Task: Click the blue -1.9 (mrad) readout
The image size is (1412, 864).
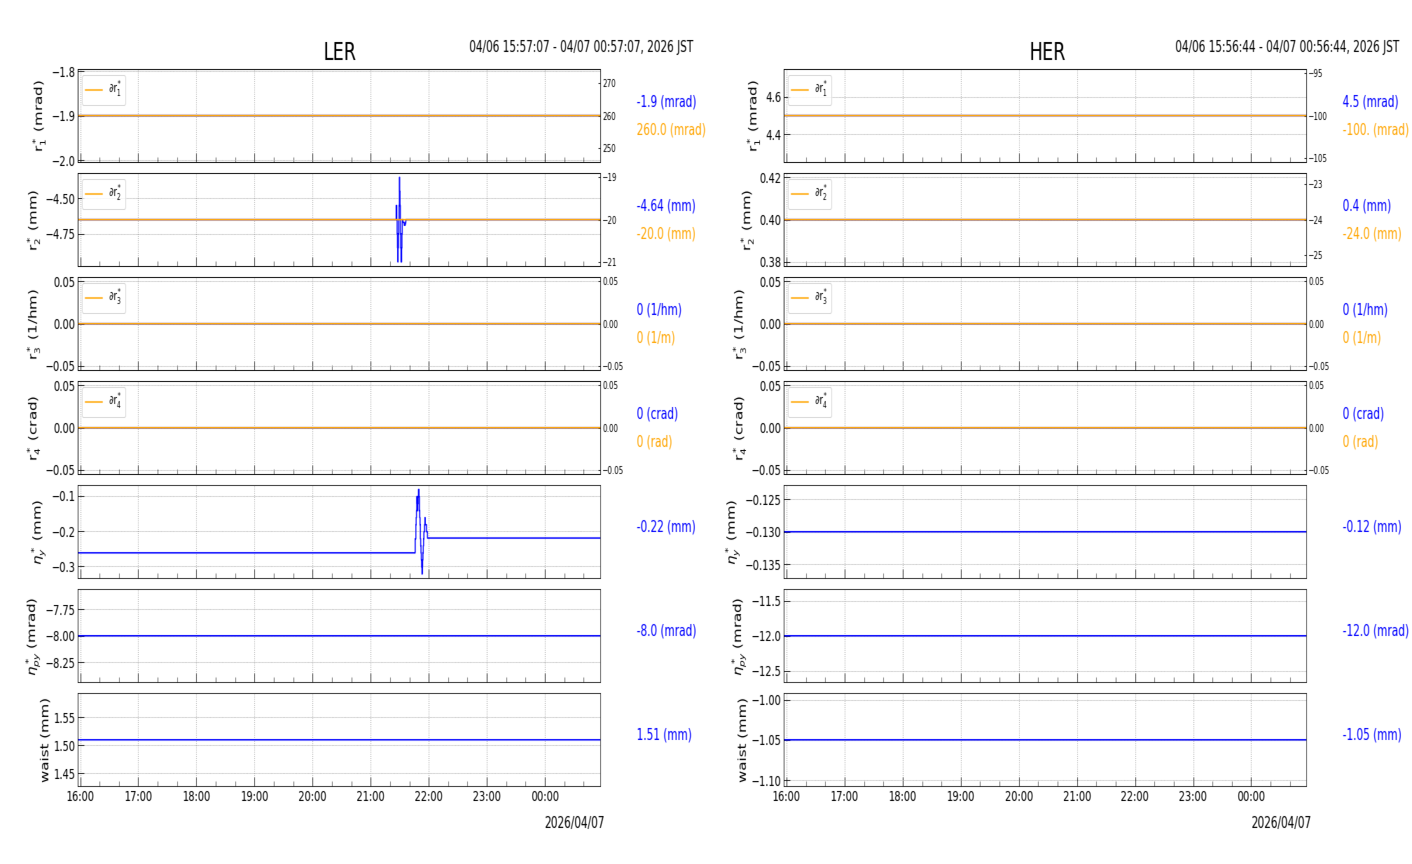Action: 666,102
